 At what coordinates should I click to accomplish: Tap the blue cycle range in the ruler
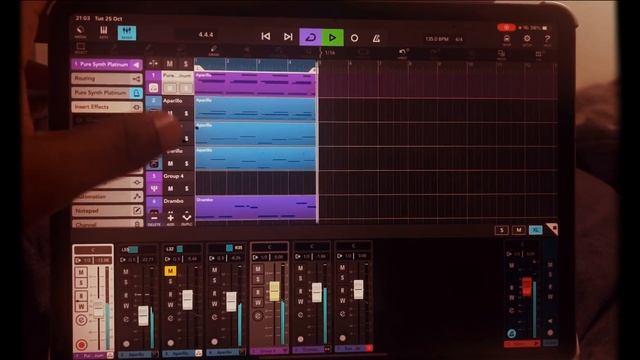(x=255, y=64)
